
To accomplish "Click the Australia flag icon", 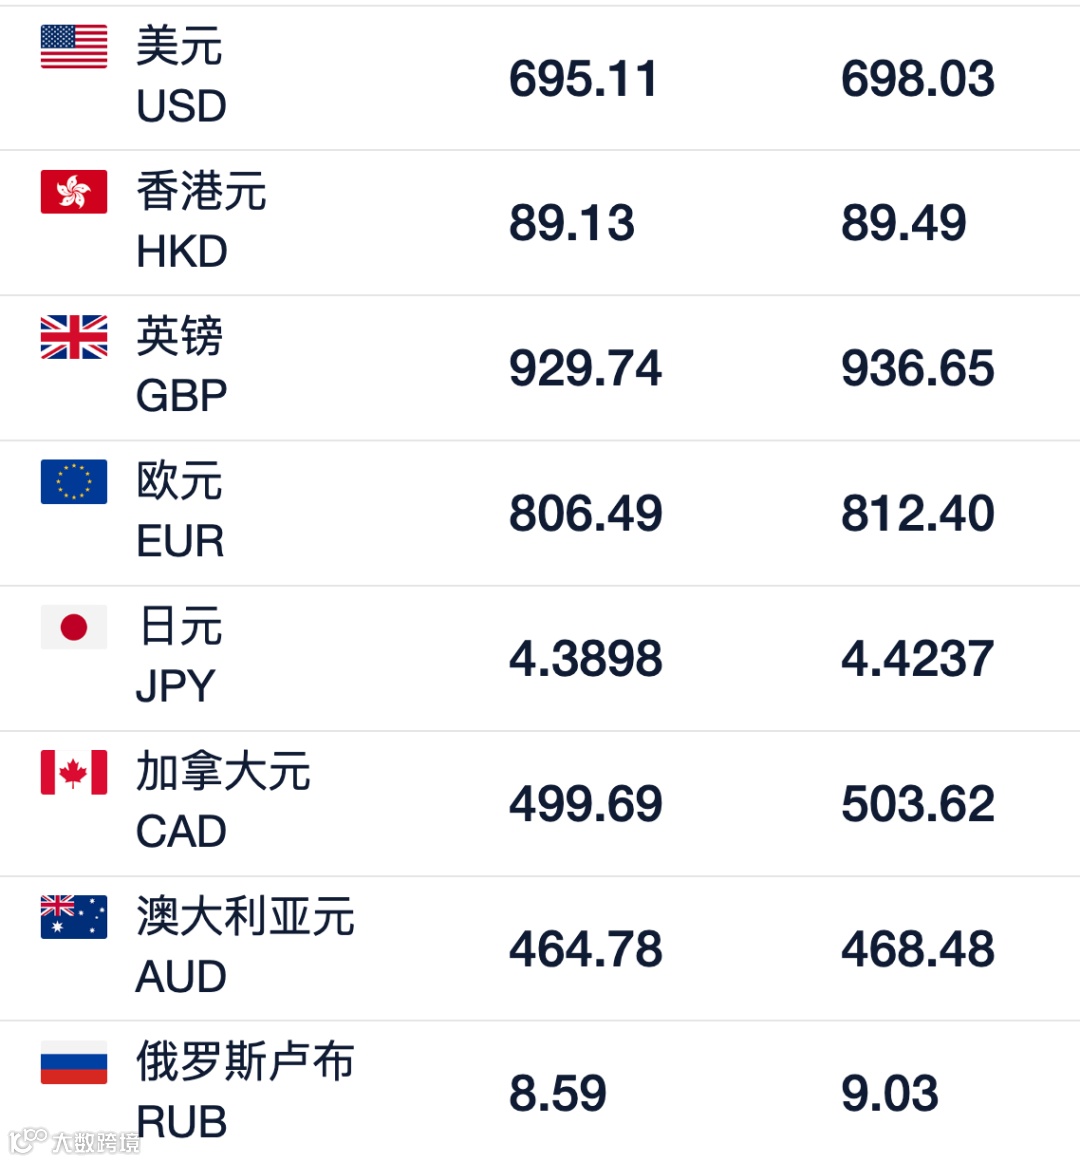I will click(73, 917).
